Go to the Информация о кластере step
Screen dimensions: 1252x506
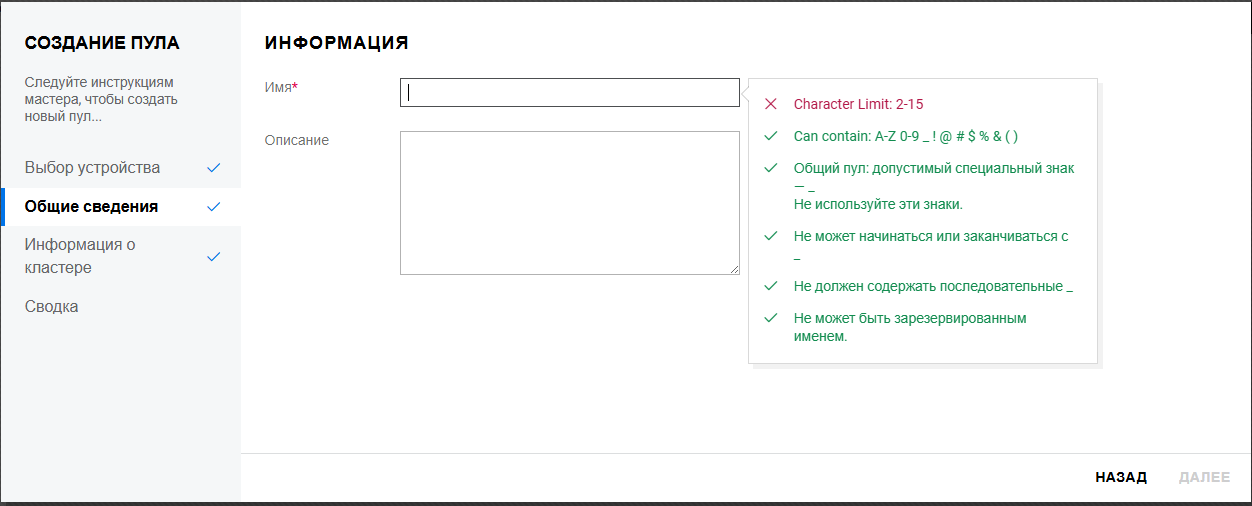coord(80,256)
